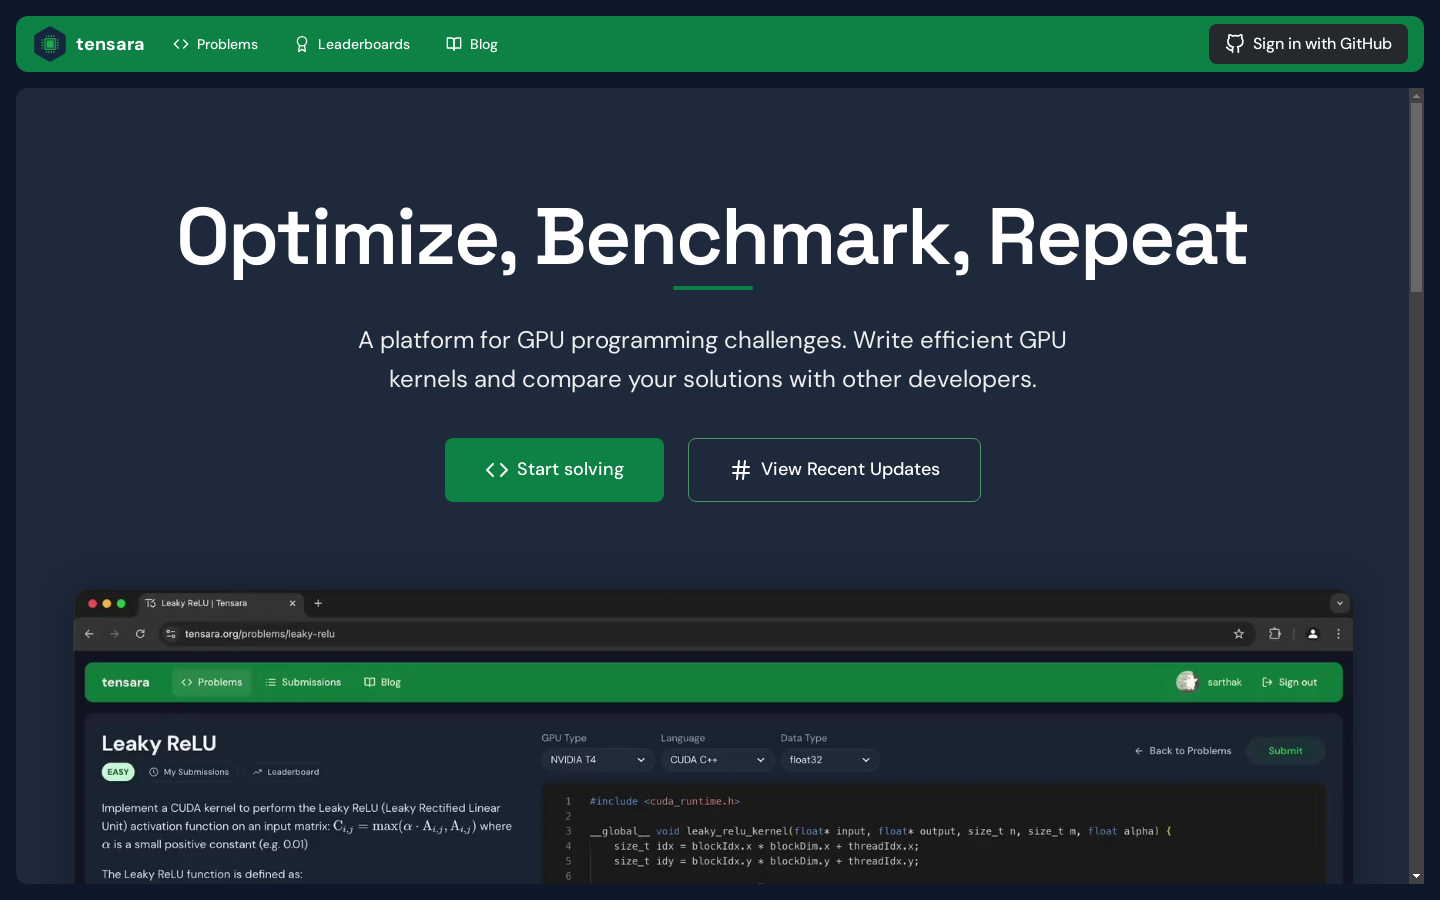The image size is (1440, 900).
Task: Click the hash icon in View Recent Updates
Action: point(741,470)
